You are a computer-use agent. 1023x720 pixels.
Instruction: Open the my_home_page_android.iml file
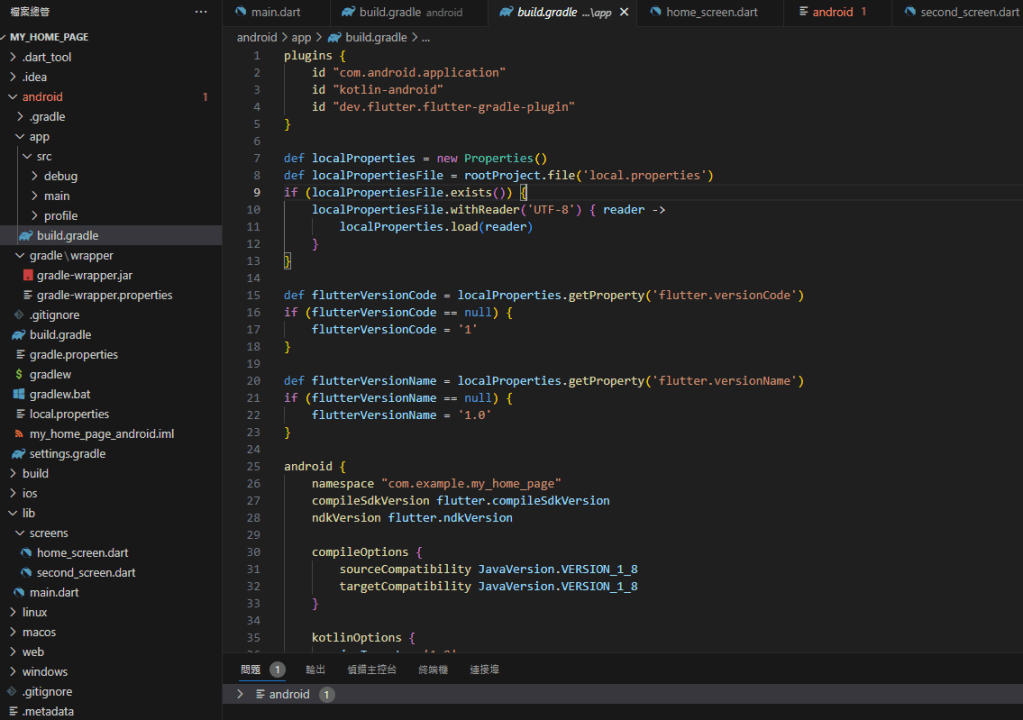tap(101, 434)
